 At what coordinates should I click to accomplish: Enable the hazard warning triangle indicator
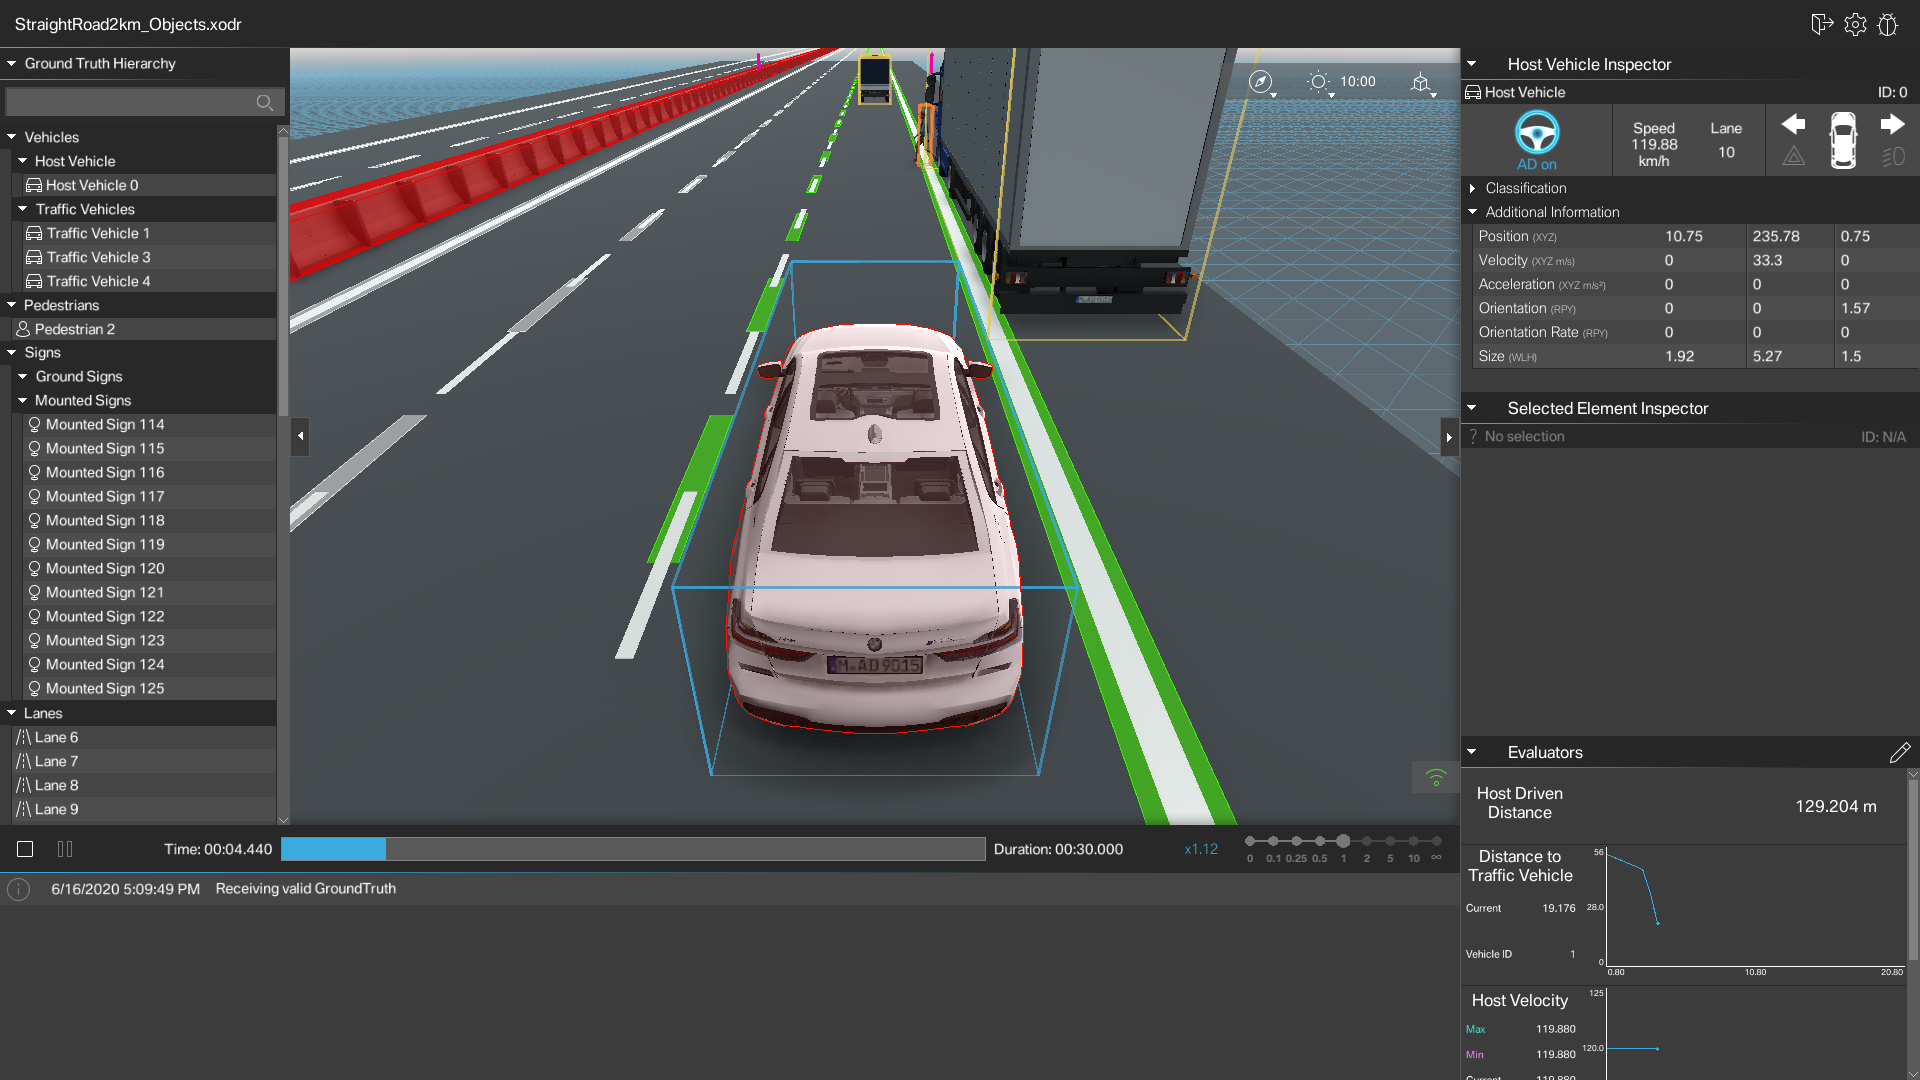[x=1794, y=156]
